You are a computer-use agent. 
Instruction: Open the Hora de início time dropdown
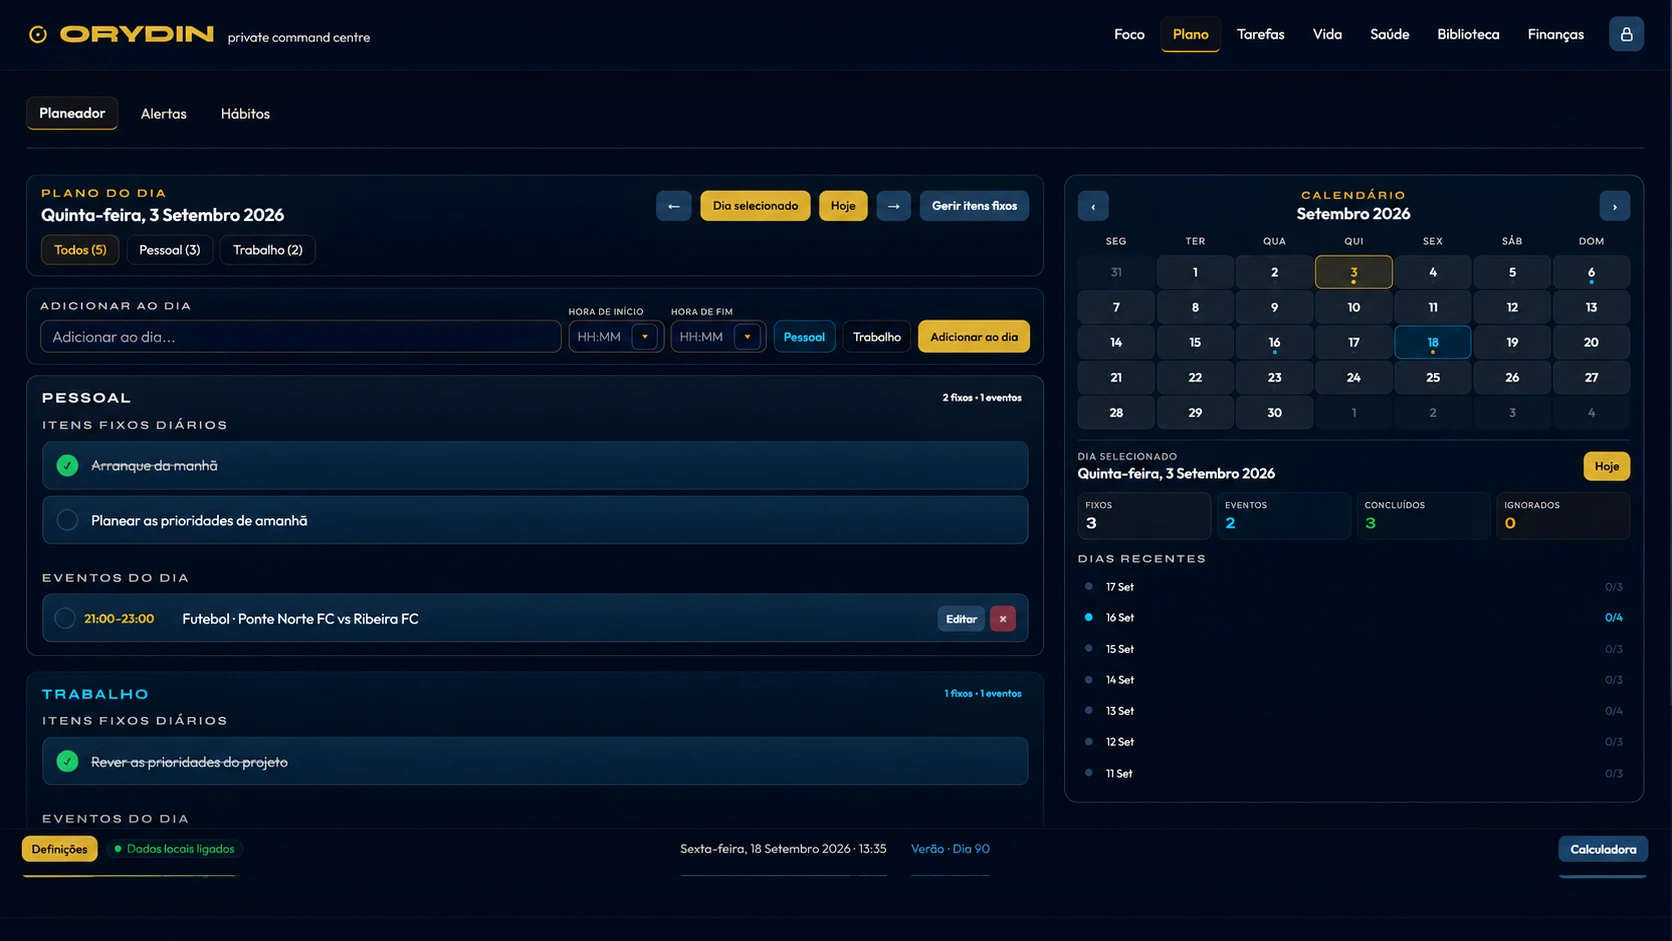pos(645,337)
